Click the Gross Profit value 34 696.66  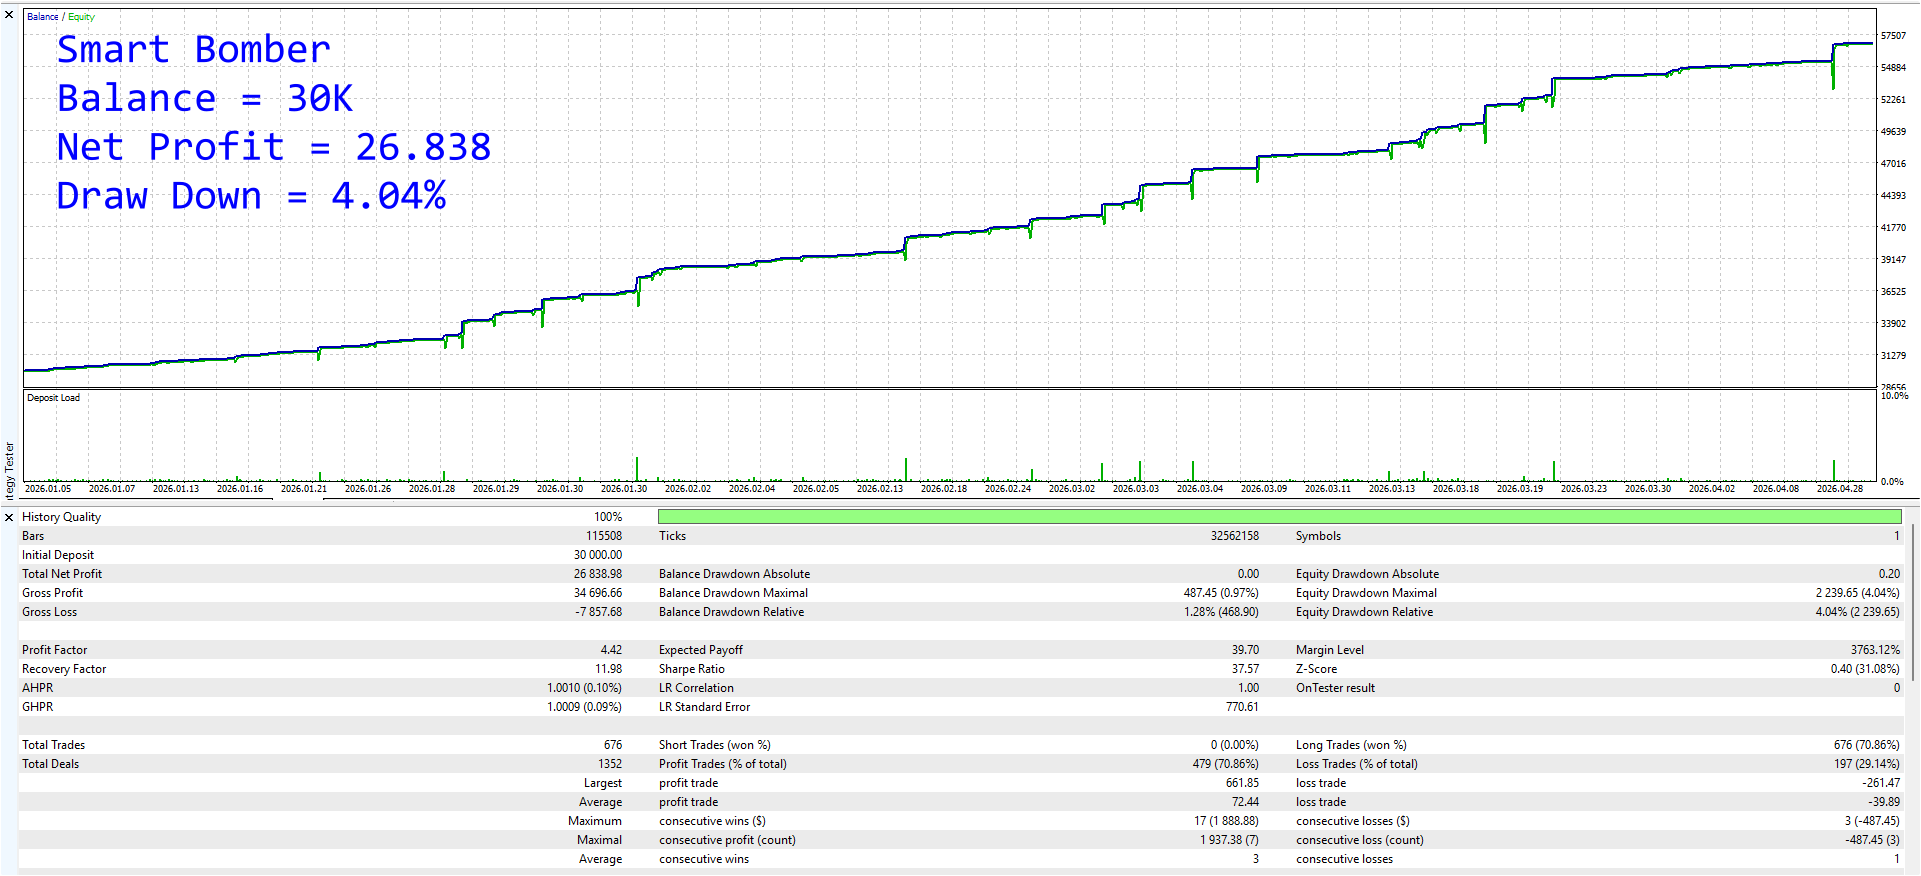tap(598, 593)
